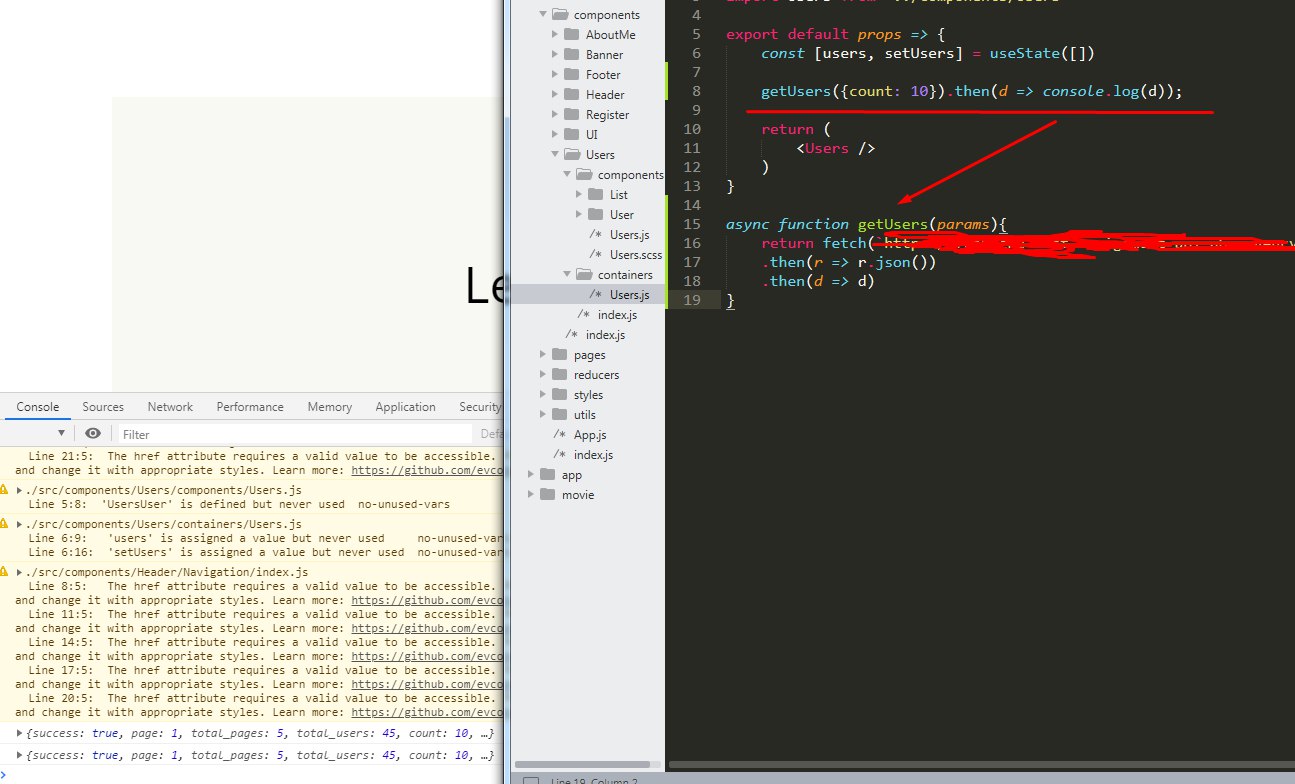The width and height of the screenshot is (1295, 784).
Task: Open github link after the Line 20:5 warning
Action: [x=426, y=713]
